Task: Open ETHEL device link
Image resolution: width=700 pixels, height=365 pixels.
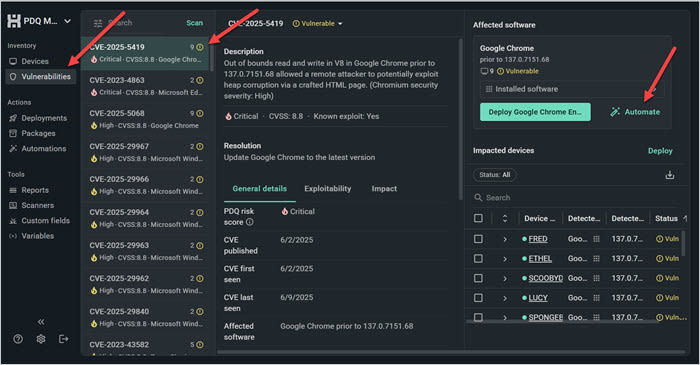Action: (x=540, y=258)
